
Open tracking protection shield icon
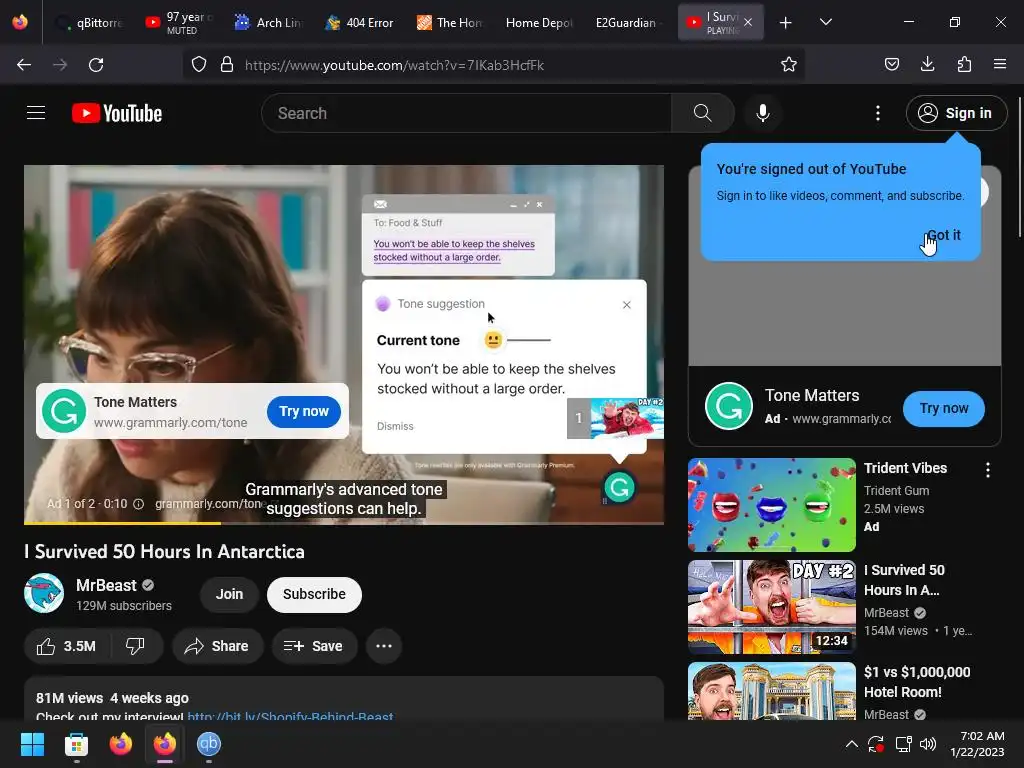(199, 65)
